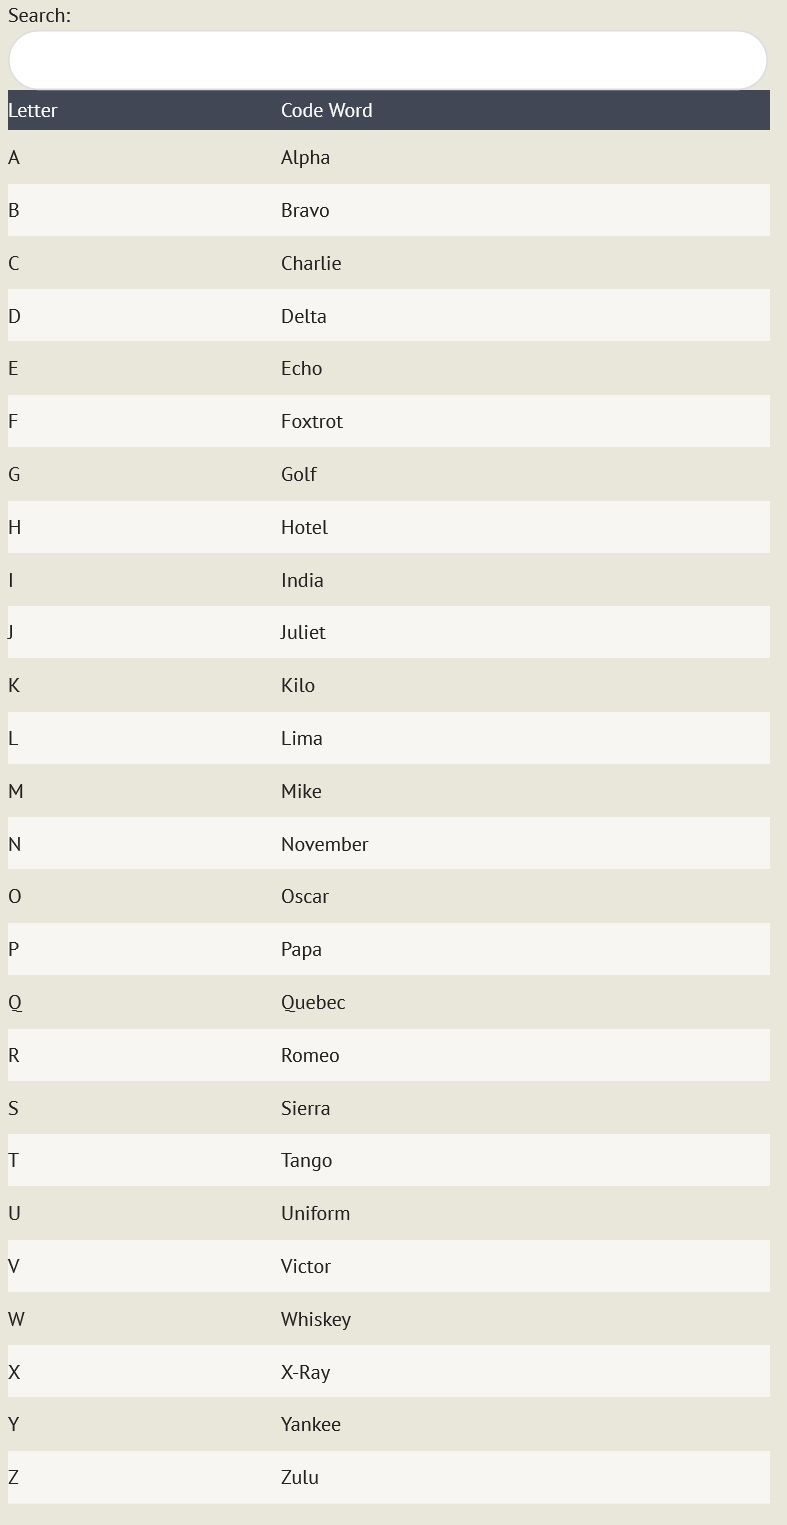This screenshot has height=1525, width=787.
Task: Select the Juliet code word
Action: (x=303, y=632)
